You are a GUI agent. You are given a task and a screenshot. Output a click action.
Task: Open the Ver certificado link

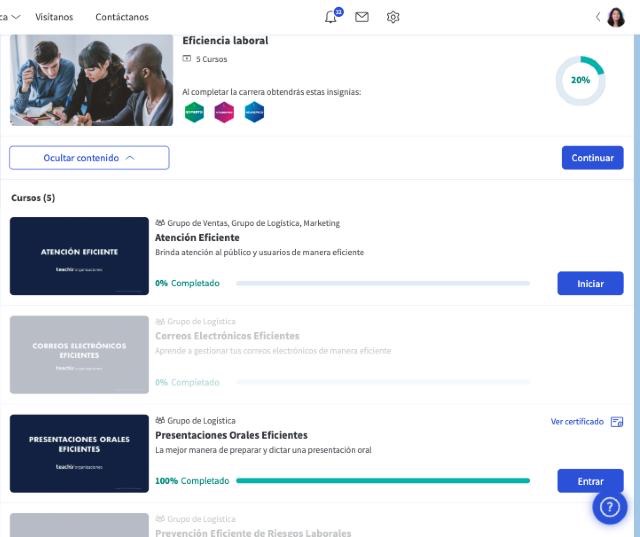click(x=577, y=422)
